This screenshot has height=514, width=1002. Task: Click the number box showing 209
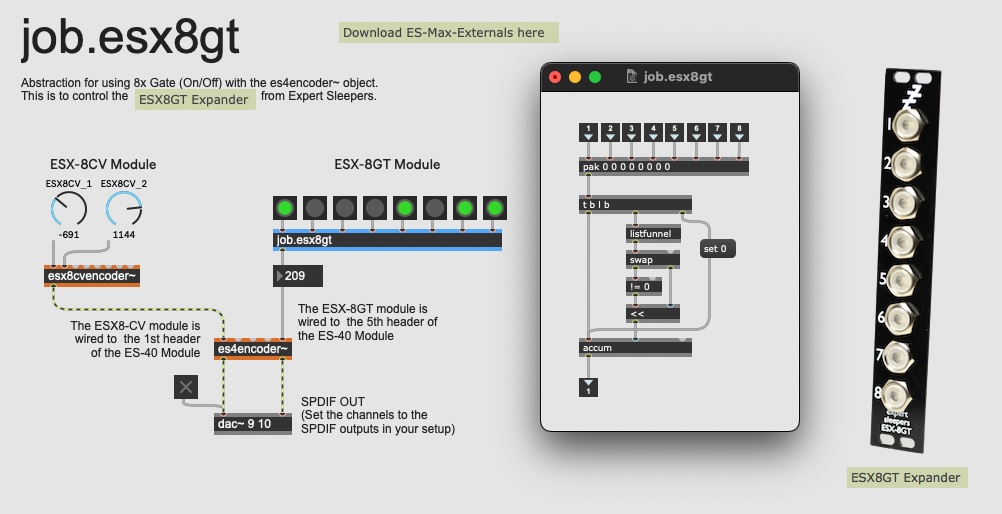[x=299, y=276]
